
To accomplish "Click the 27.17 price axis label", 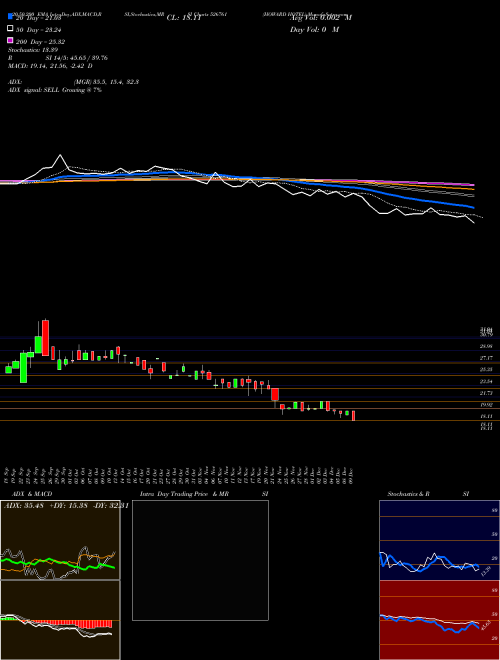I will (x=486, y=358).
